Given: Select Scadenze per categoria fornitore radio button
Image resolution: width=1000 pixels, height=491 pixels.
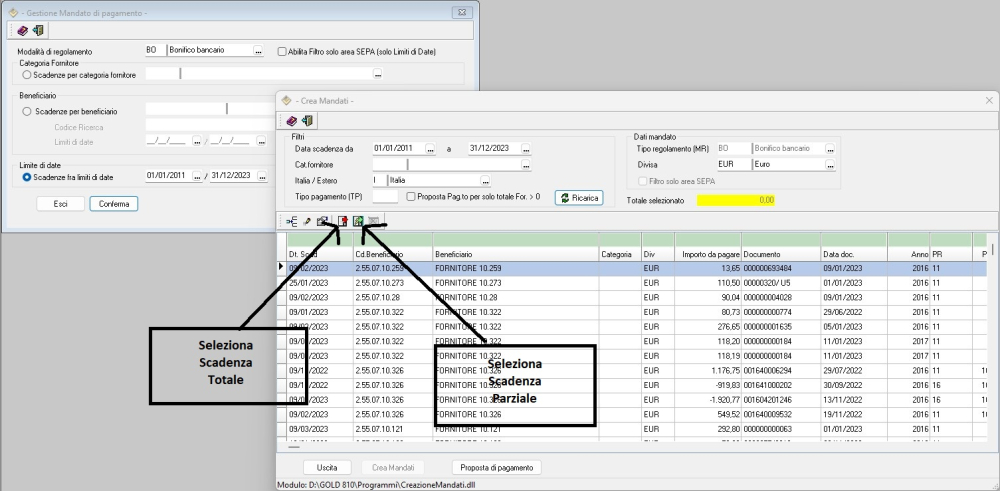Looking at the screenshot, I should [x=27, y=74].
